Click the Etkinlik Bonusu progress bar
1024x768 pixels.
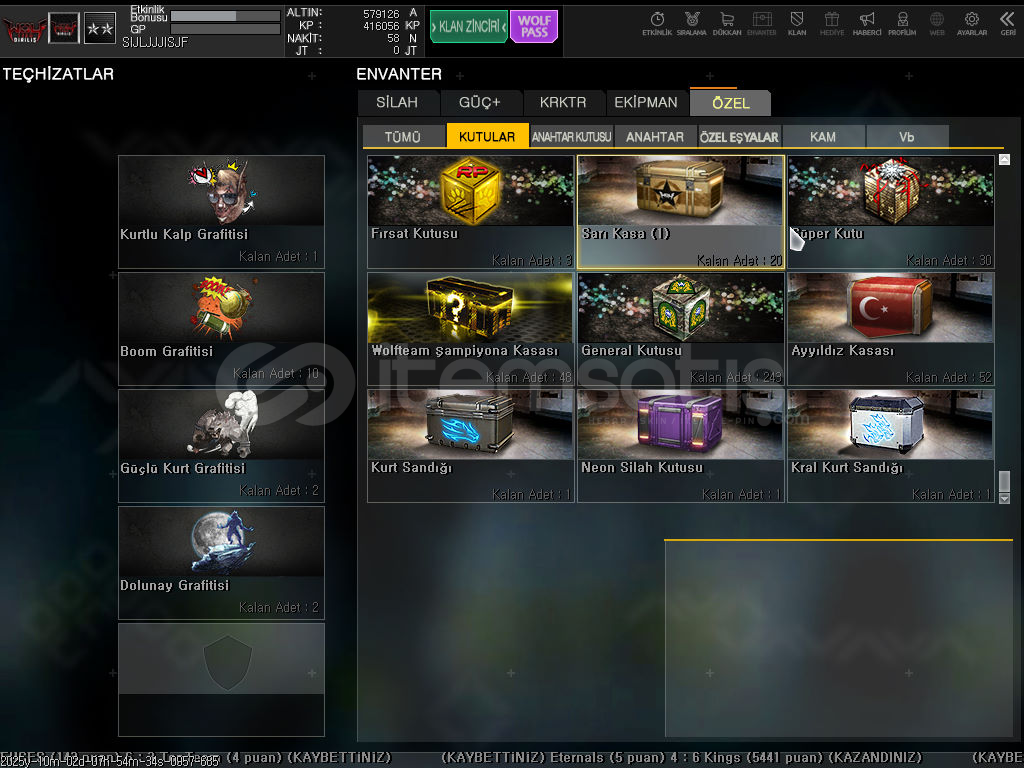225,16
